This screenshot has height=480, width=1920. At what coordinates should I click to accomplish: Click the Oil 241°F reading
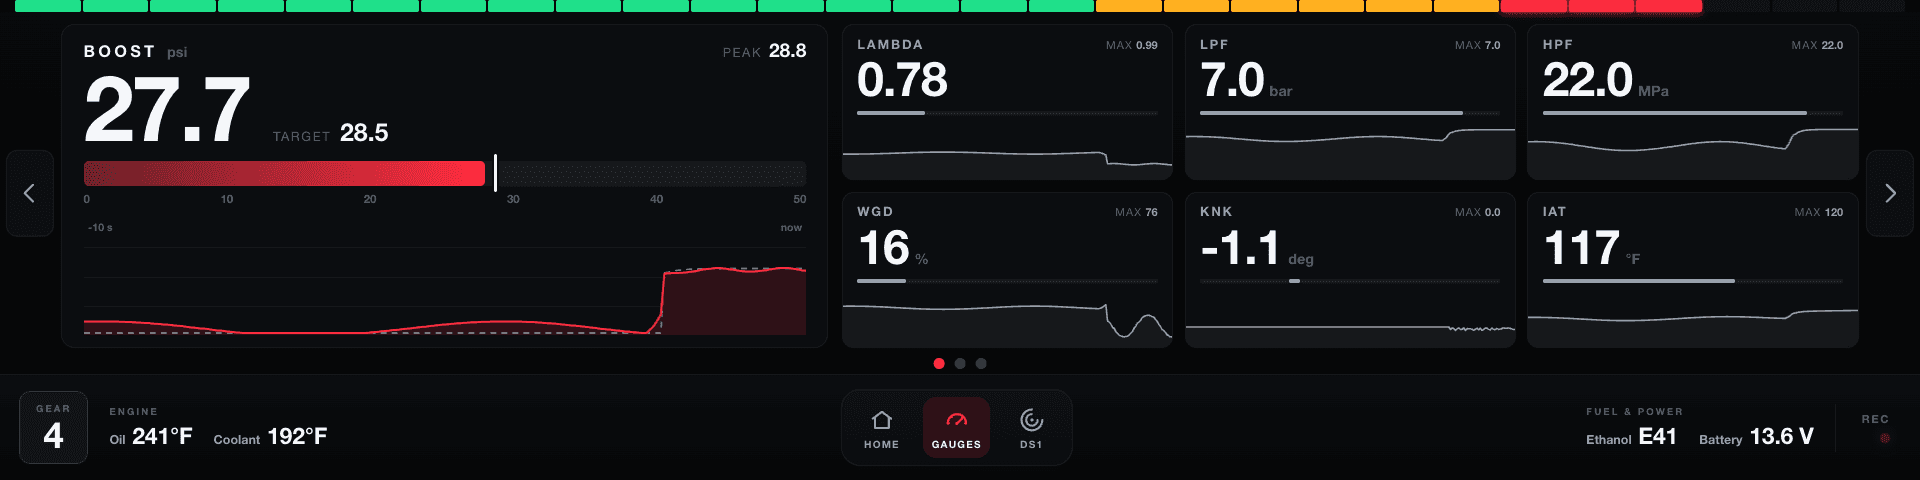click(x=151, y=437)
